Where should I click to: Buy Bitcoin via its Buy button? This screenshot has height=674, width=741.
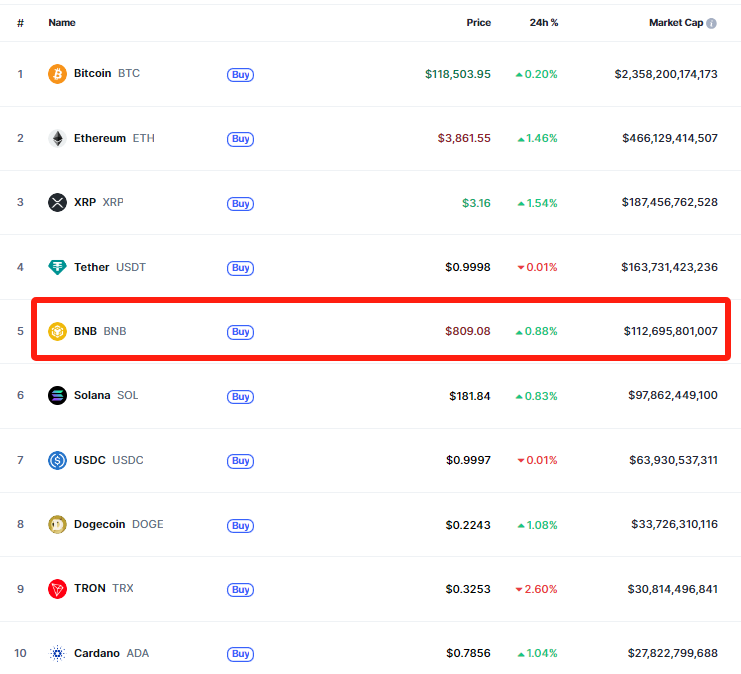[x=241, y=75]
